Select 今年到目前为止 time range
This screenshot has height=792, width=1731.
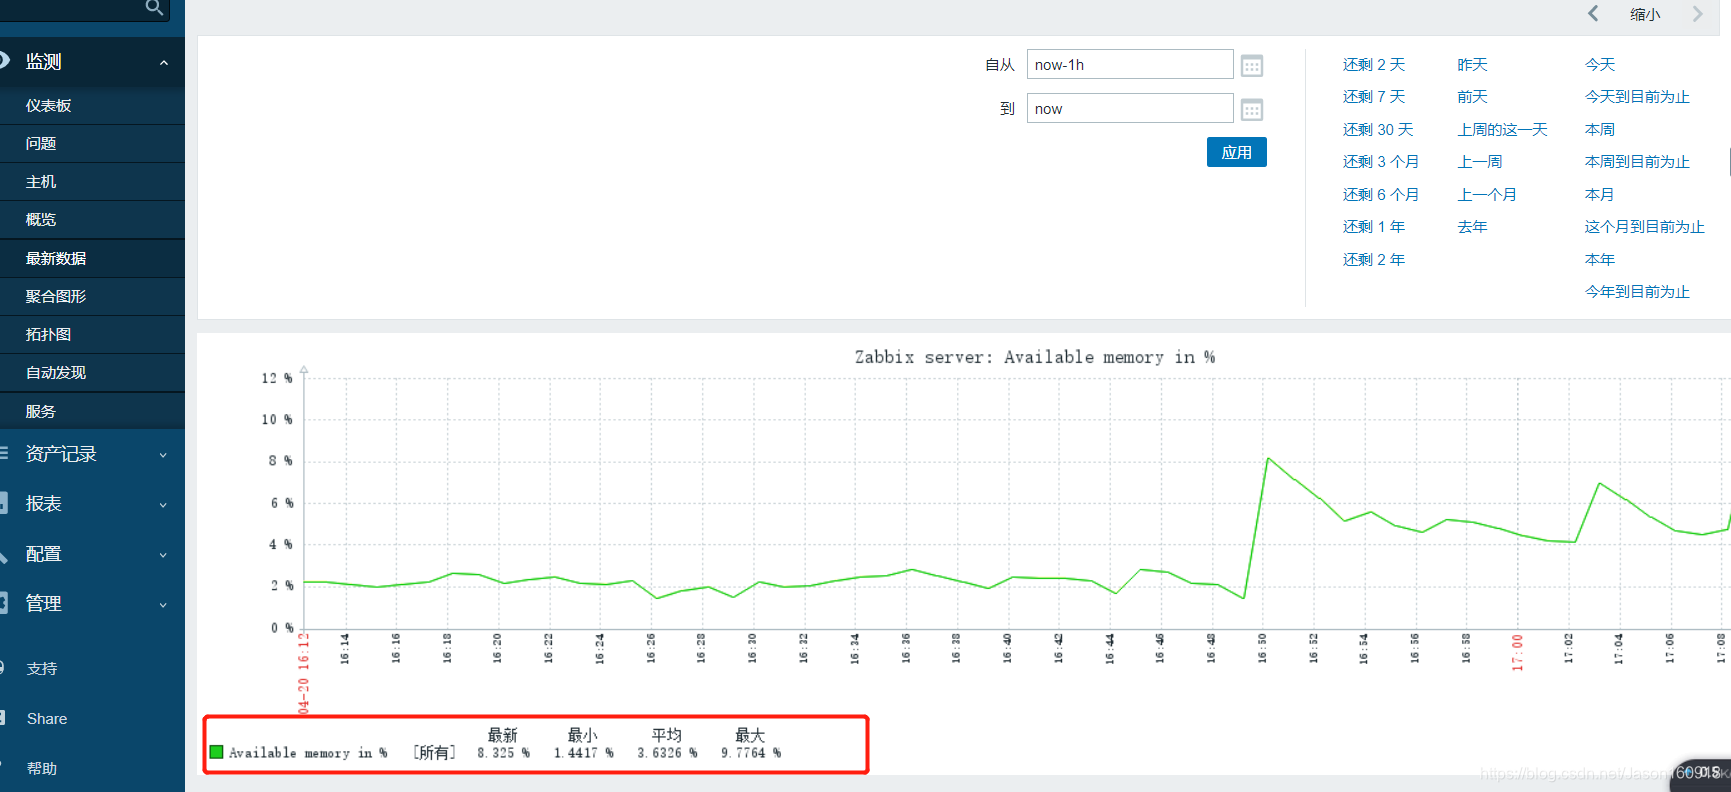(x=1637, y=292)
